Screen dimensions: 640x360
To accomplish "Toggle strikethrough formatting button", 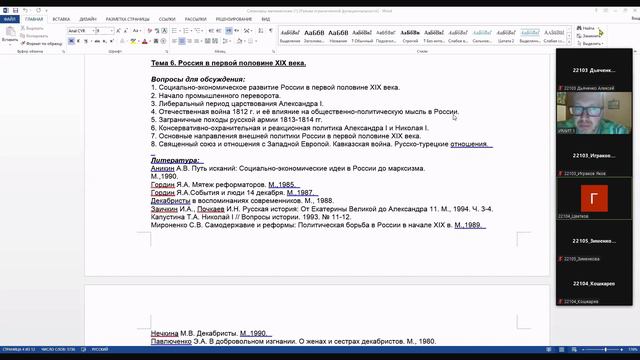I will click(x=97, y=41).
